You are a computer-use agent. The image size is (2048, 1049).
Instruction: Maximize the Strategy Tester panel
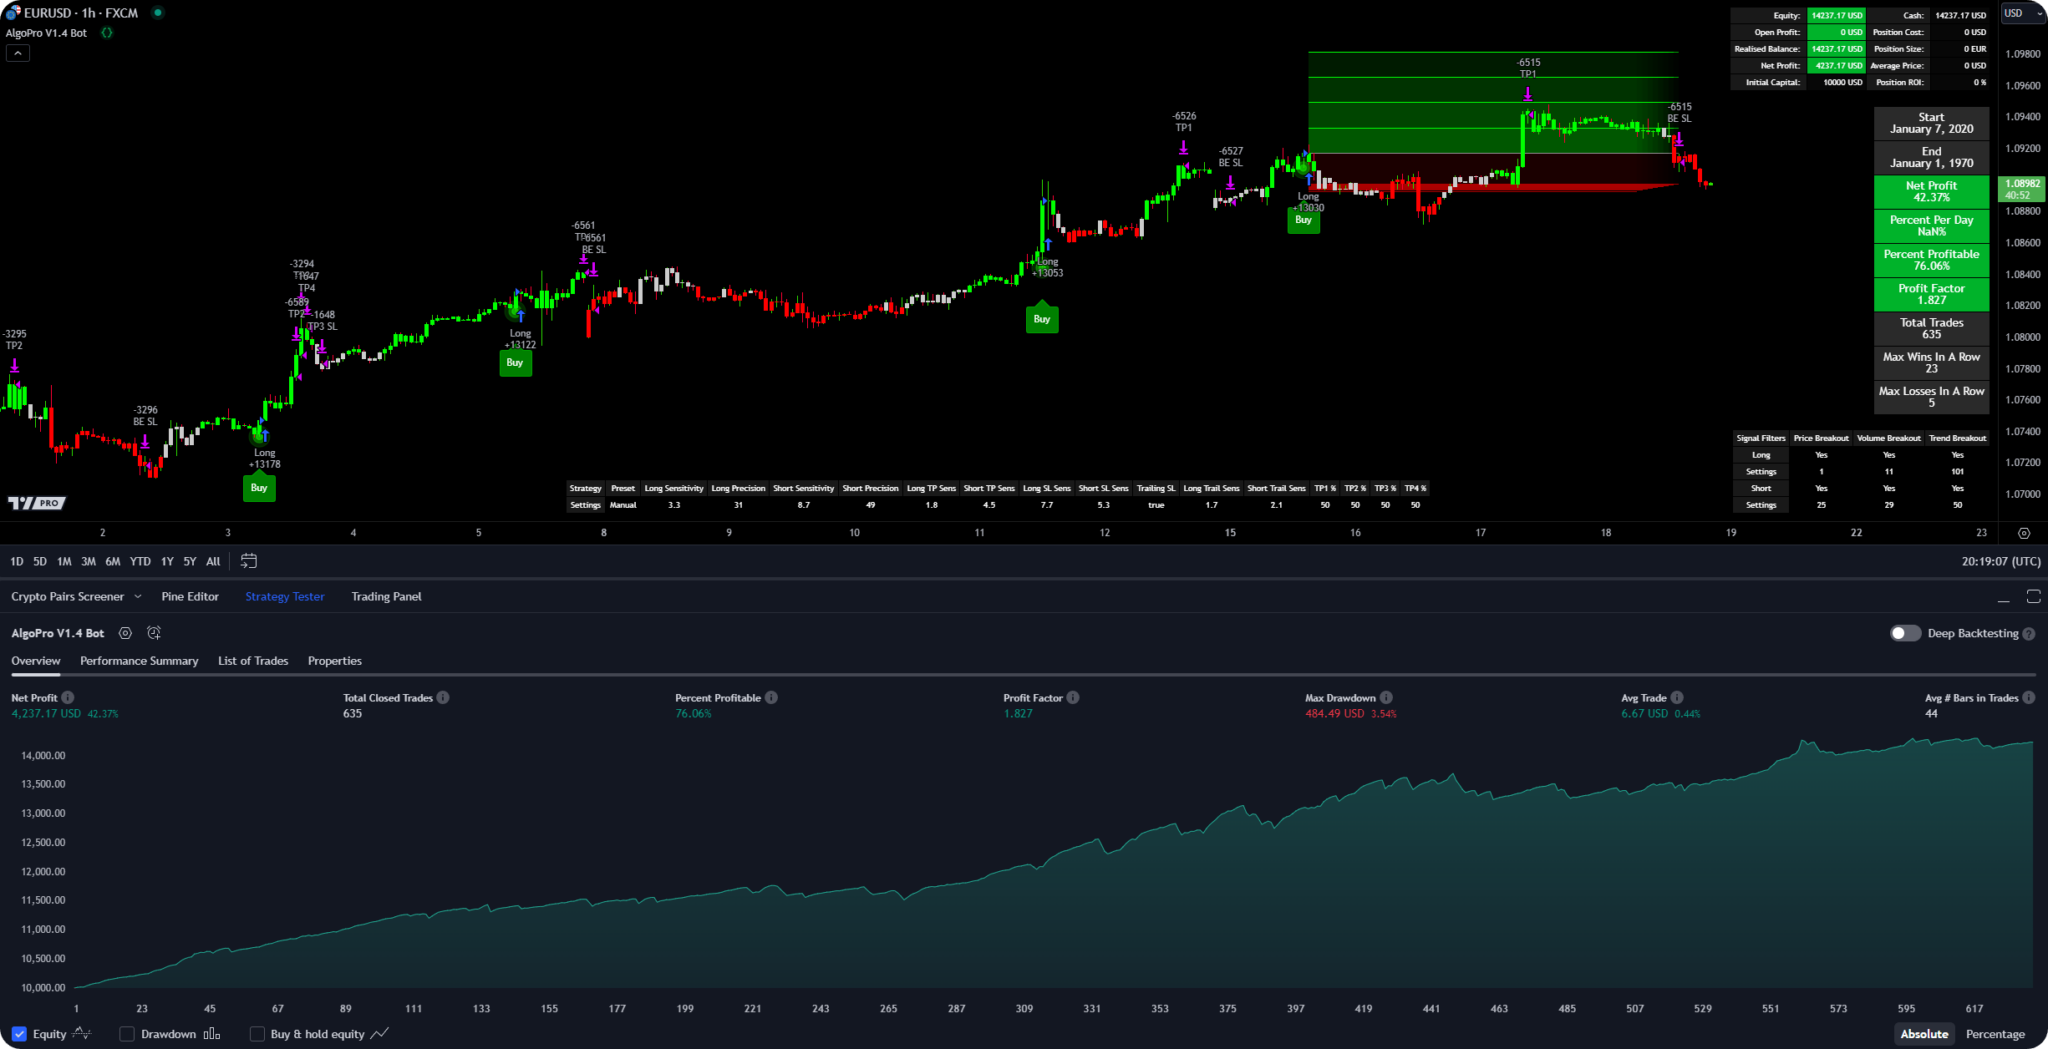[x=2033, y=597]
